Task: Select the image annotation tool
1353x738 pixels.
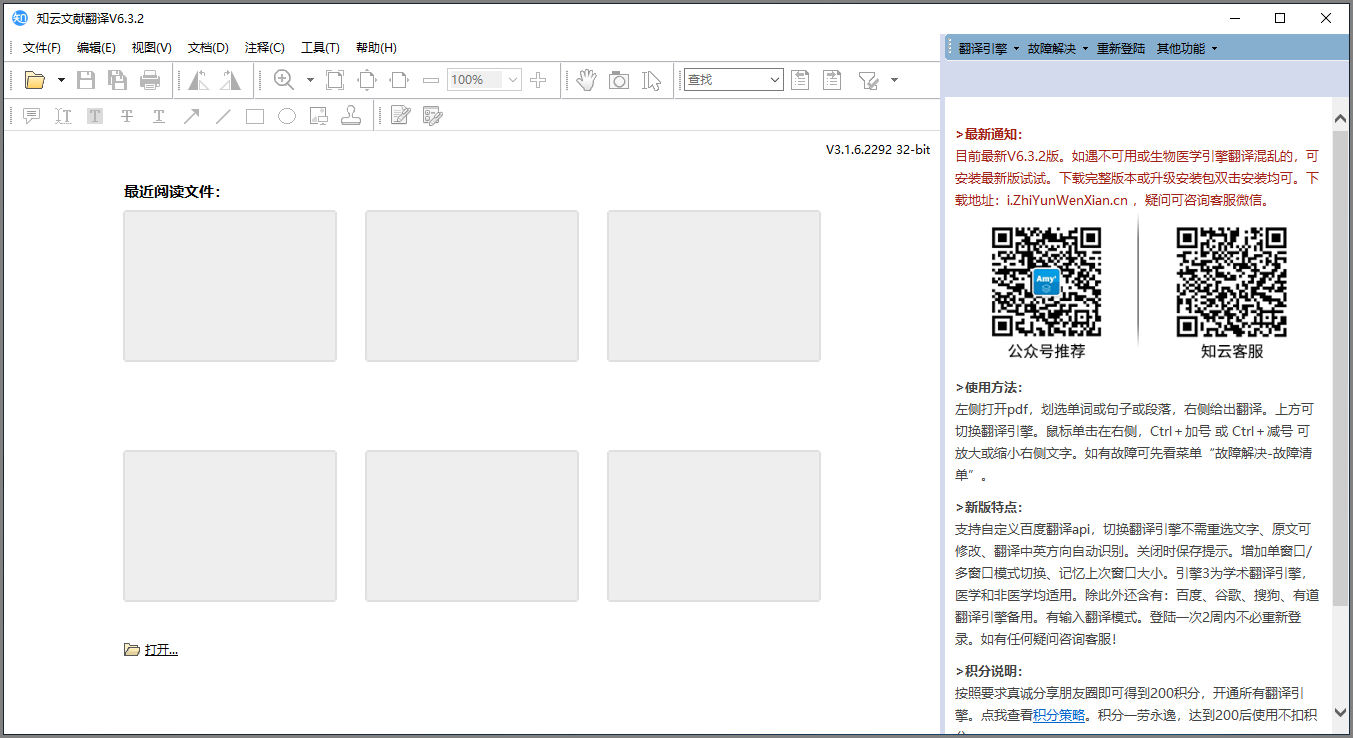Action: [319, 116]
